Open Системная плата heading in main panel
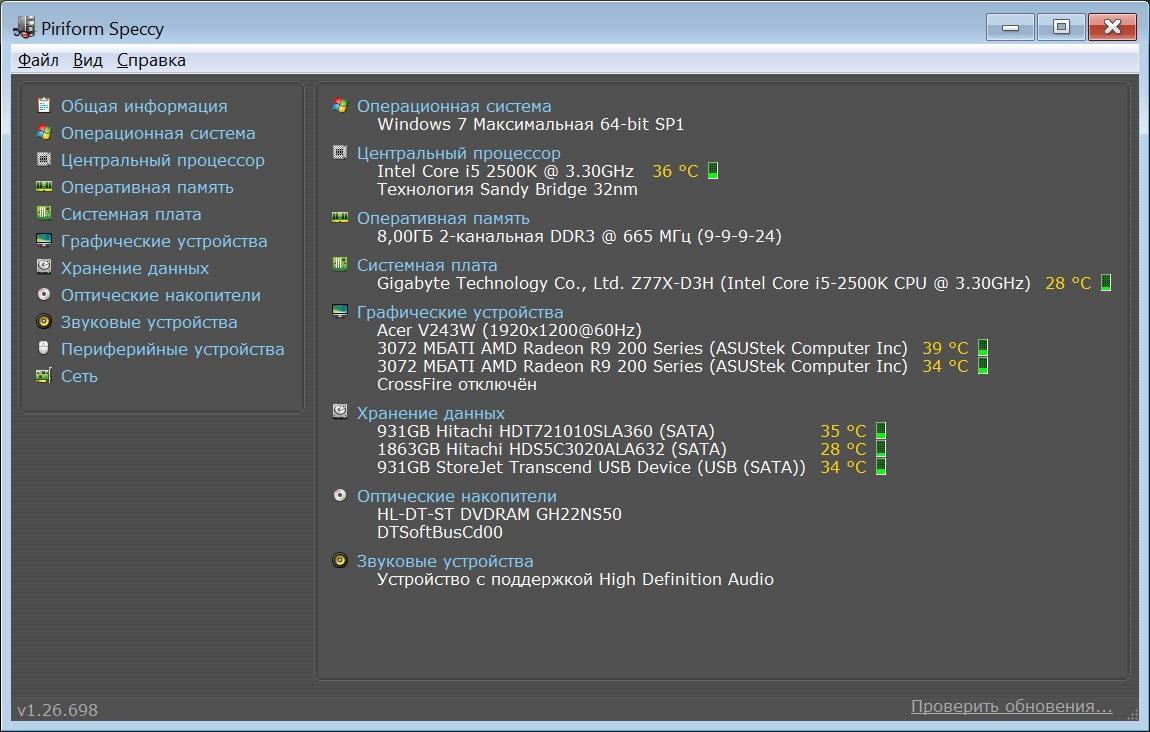The image size is (1150, 732). (x=427, y=265)
